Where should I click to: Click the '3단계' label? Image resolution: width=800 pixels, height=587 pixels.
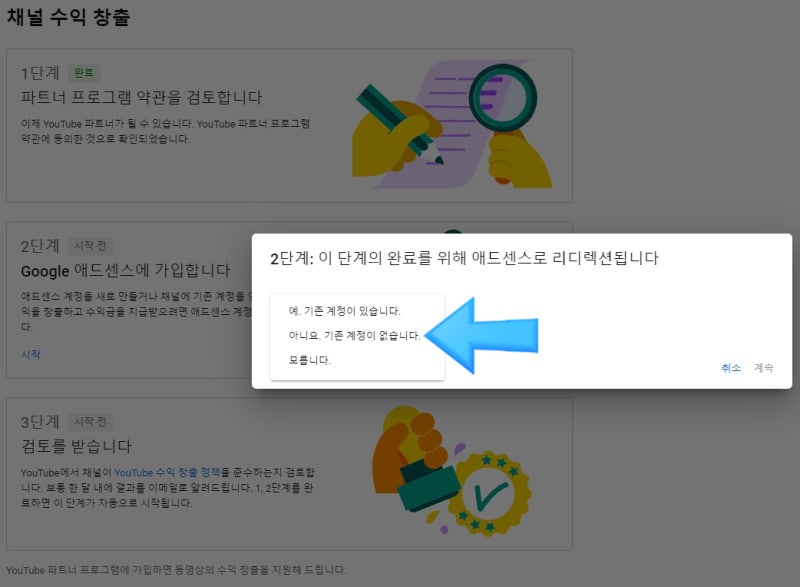(40, 422)
